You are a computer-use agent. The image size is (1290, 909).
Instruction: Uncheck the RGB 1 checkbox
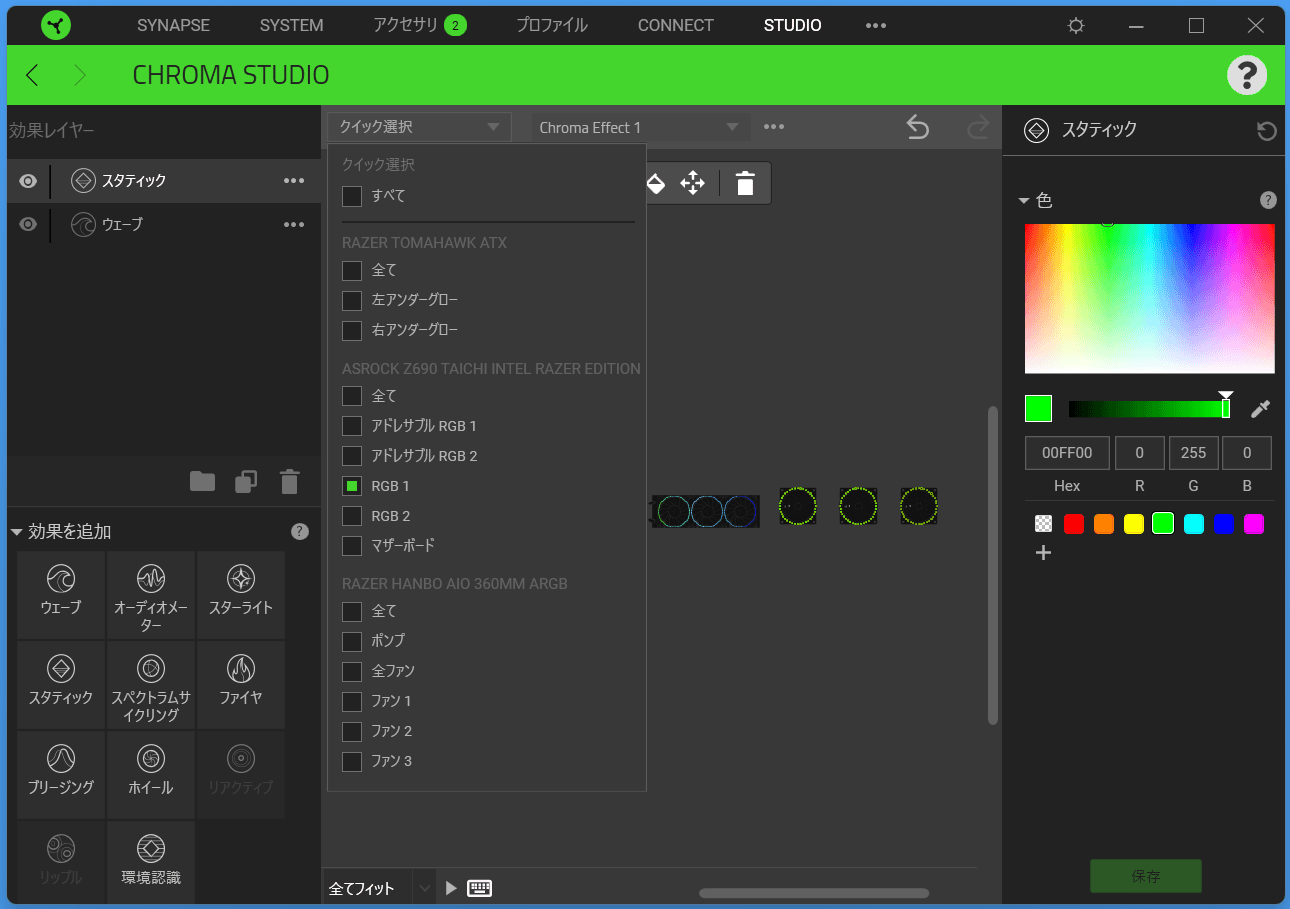click(352, 486)
